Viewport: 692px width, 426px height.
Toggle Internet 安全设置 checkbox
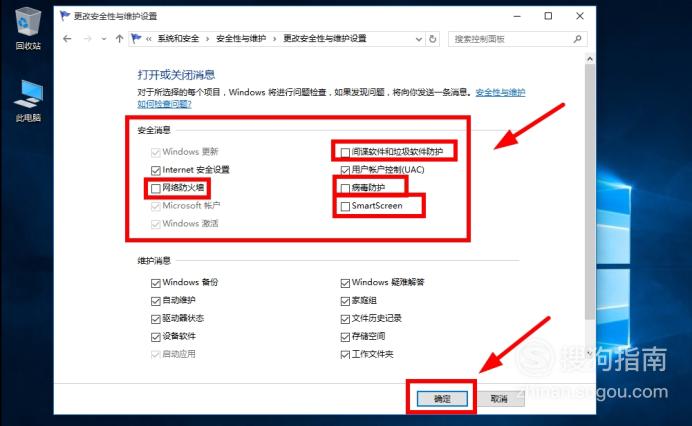[155, 170]
